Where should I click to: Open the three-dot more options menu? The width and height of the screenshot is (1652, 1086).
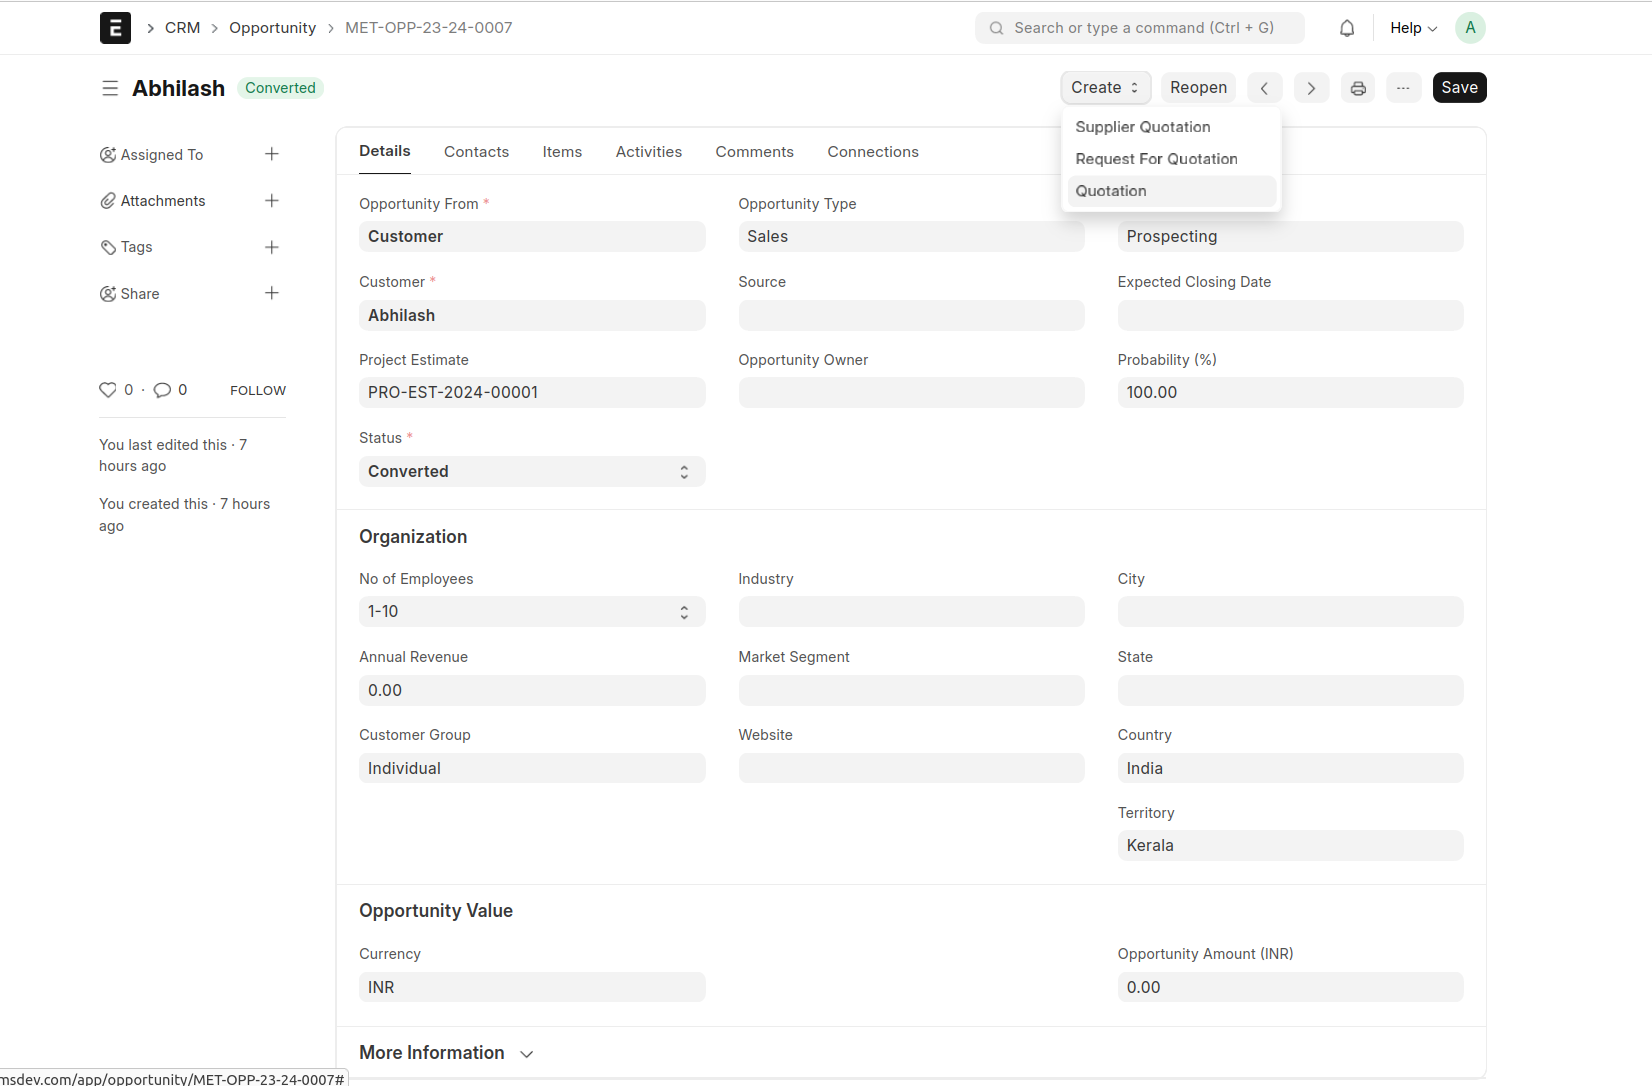[x=1403, y=88]
